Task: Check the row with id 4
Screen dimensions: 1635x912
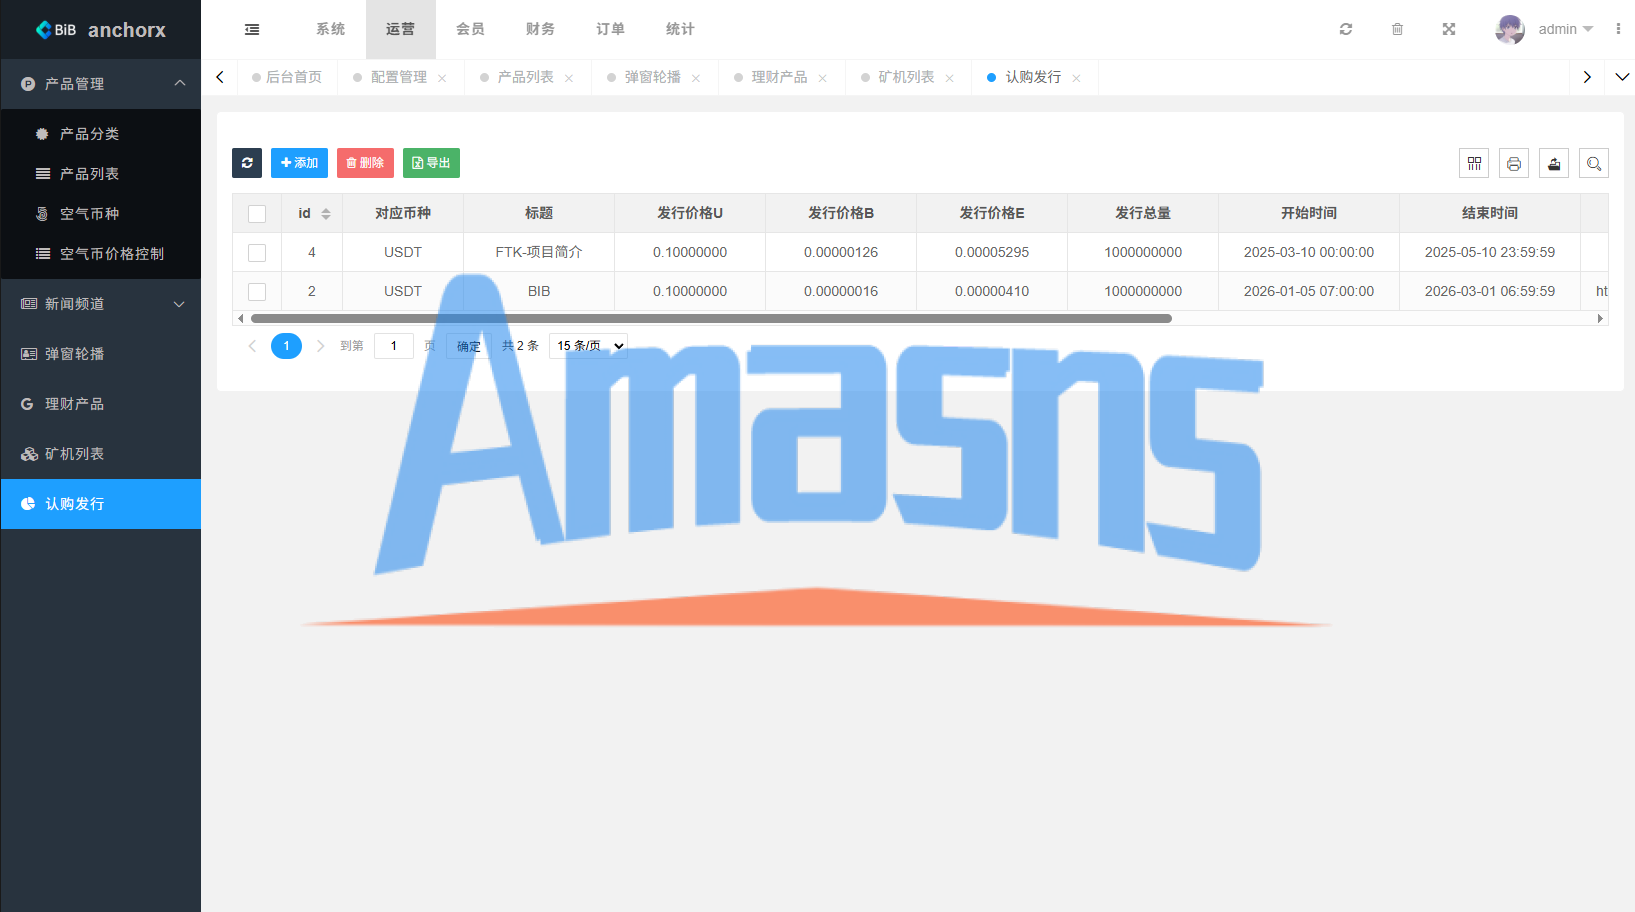Action: click(257, 252)
